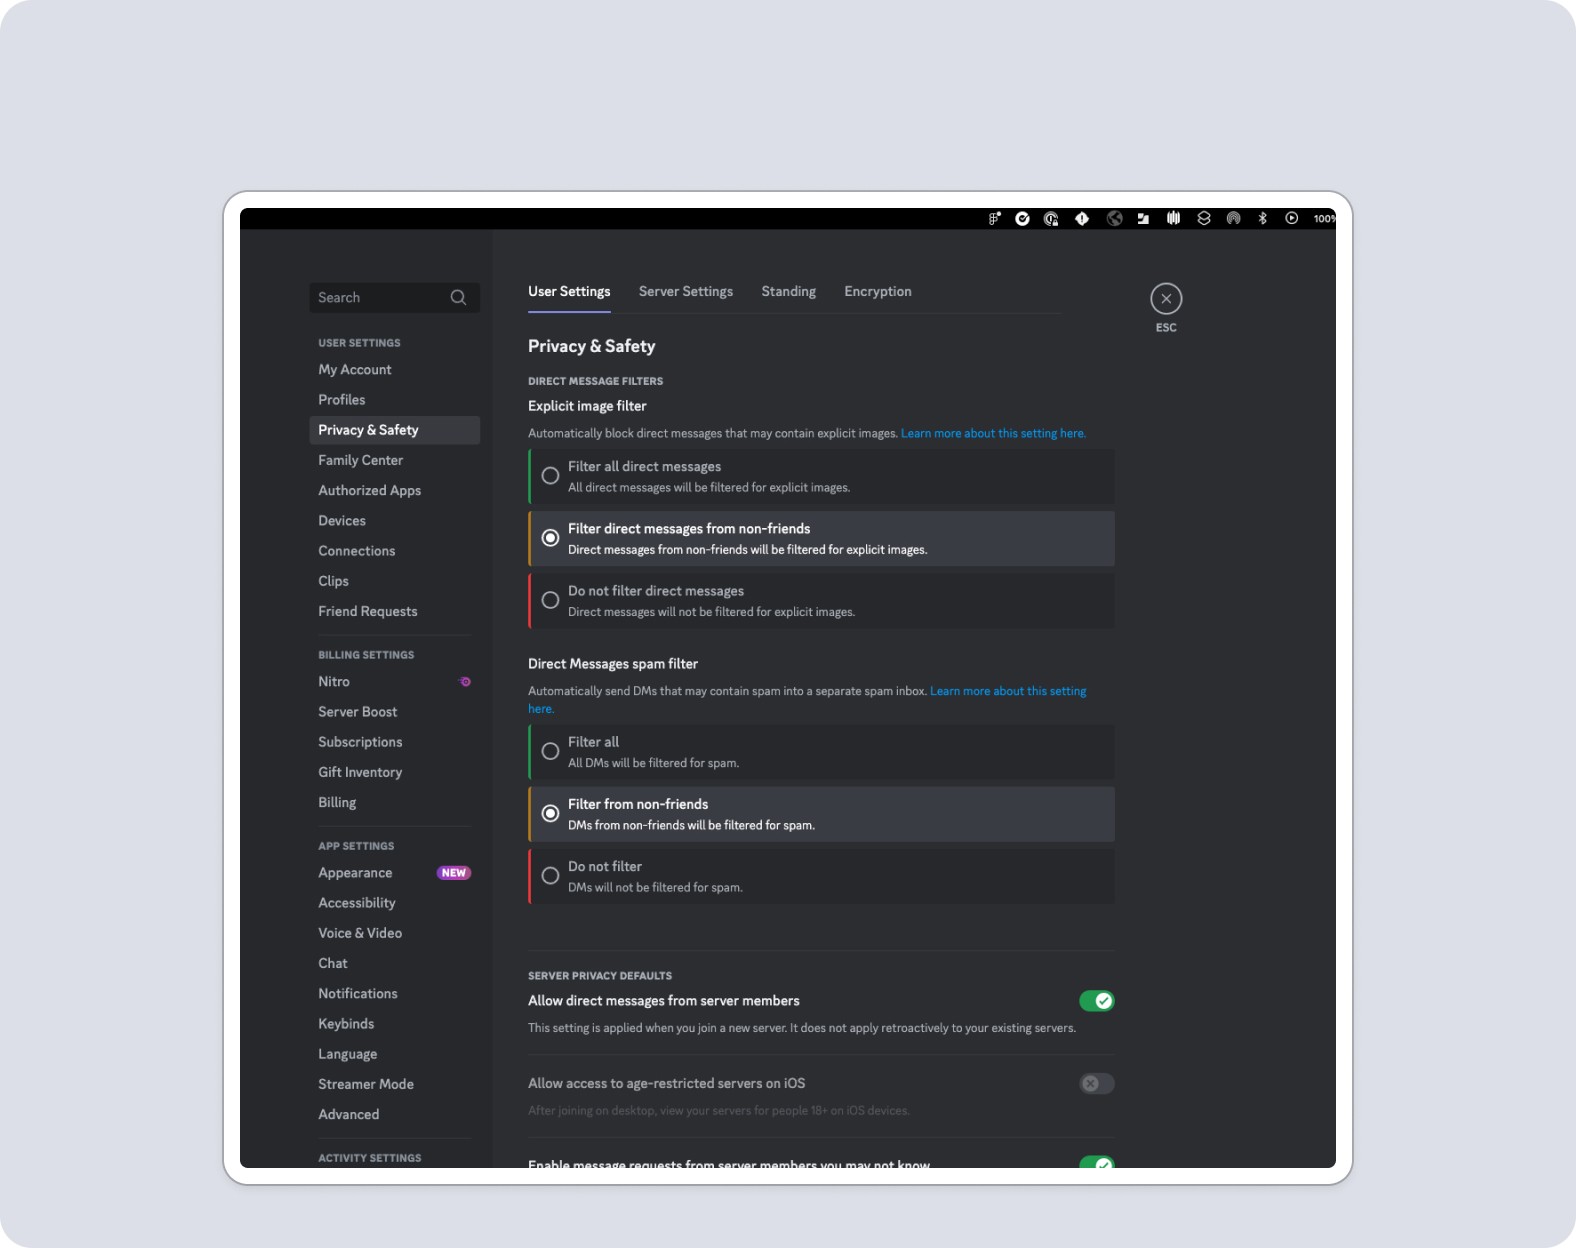Click the NEW badge next to Appearance
The height and width of the screenshot is (1248, 1576).
point(454,873)
